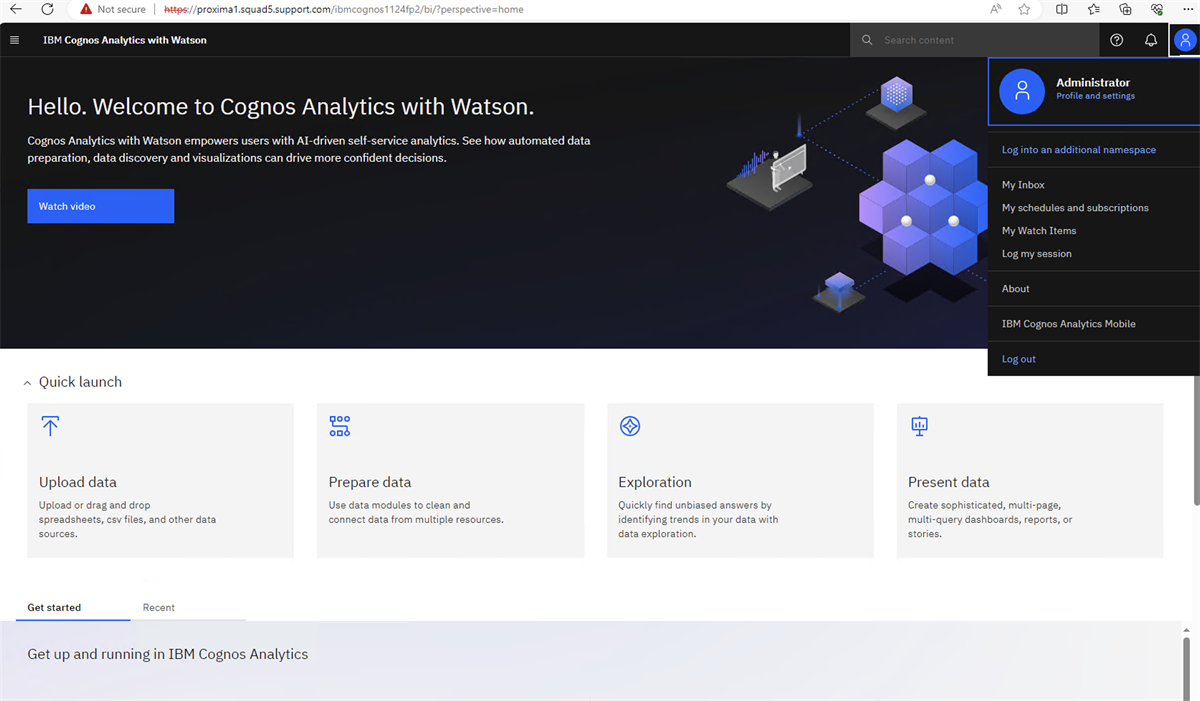Select the Get started tab
1200x701 pixels.
[53, 607]
